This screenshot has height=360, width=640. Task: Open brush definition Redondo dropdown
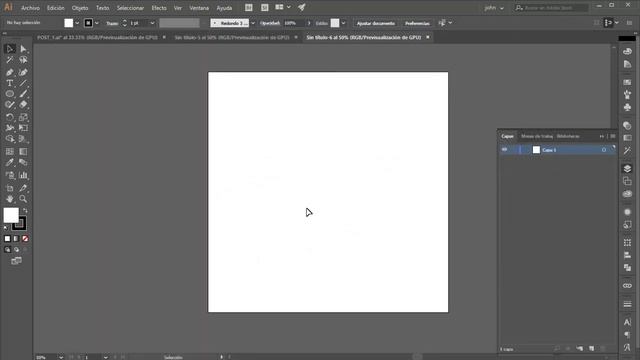(x=253, y=23)
